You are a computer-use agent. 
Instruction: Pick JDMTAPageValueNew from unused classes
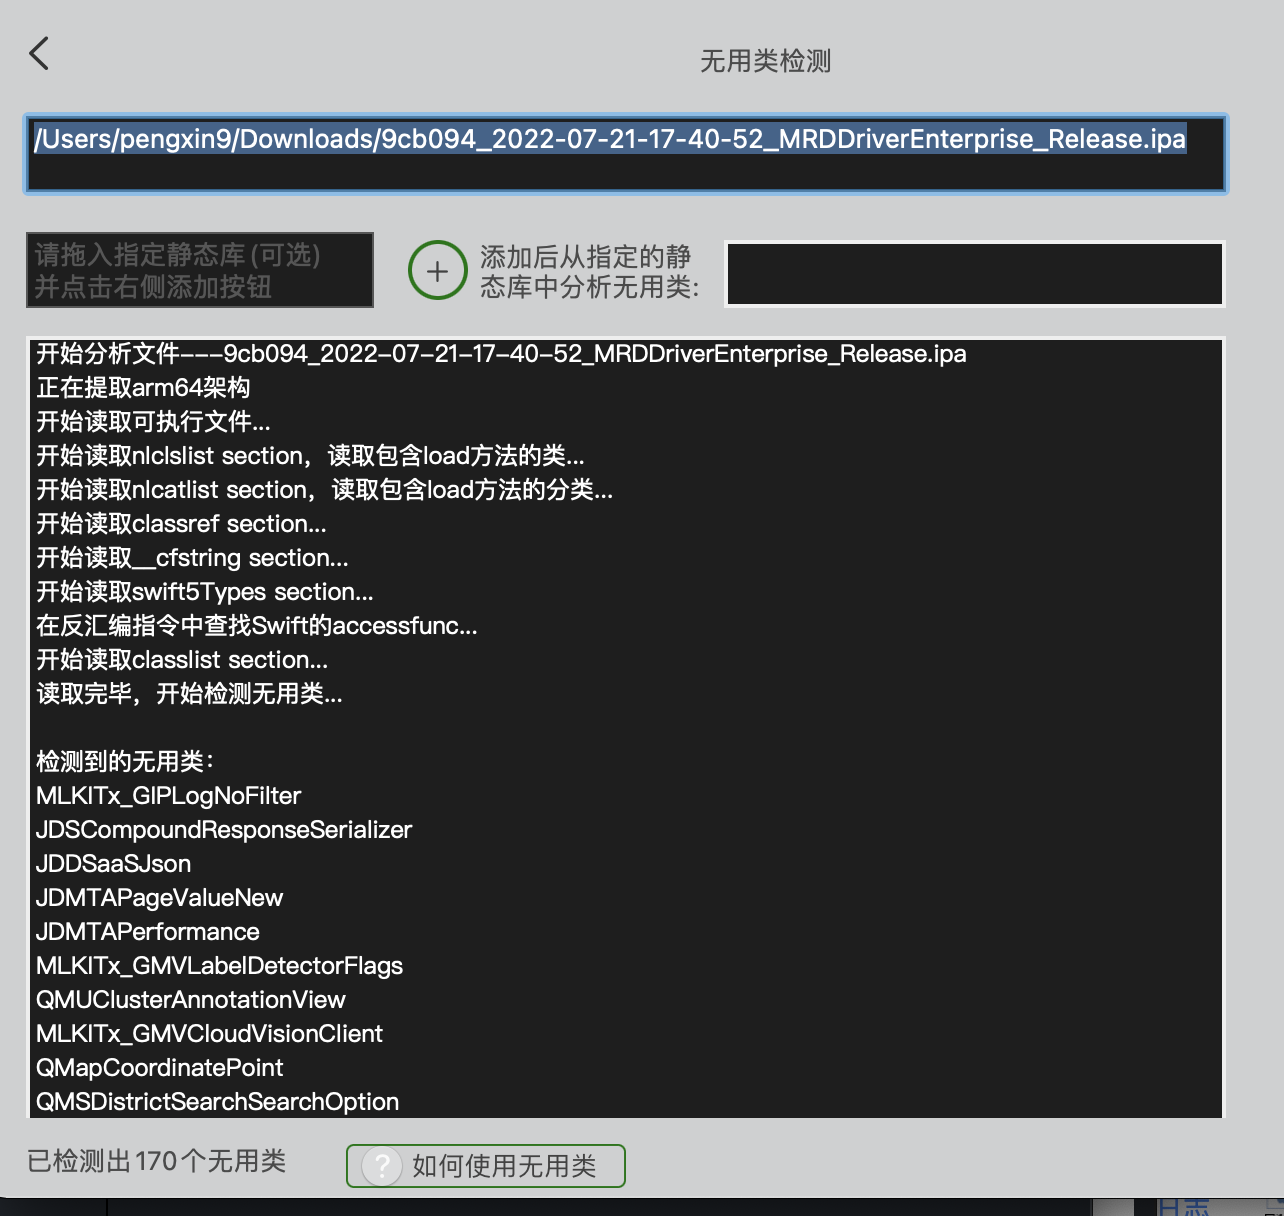coord(159,898)
